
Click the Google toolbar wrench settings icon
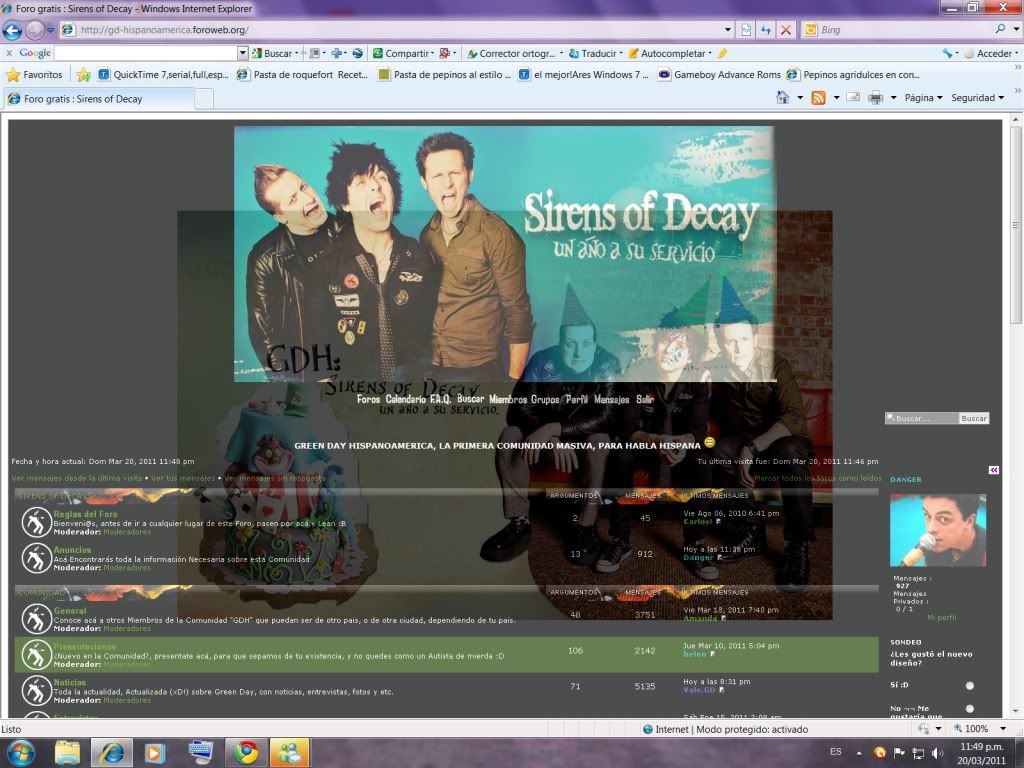click(x=948, y=54)
